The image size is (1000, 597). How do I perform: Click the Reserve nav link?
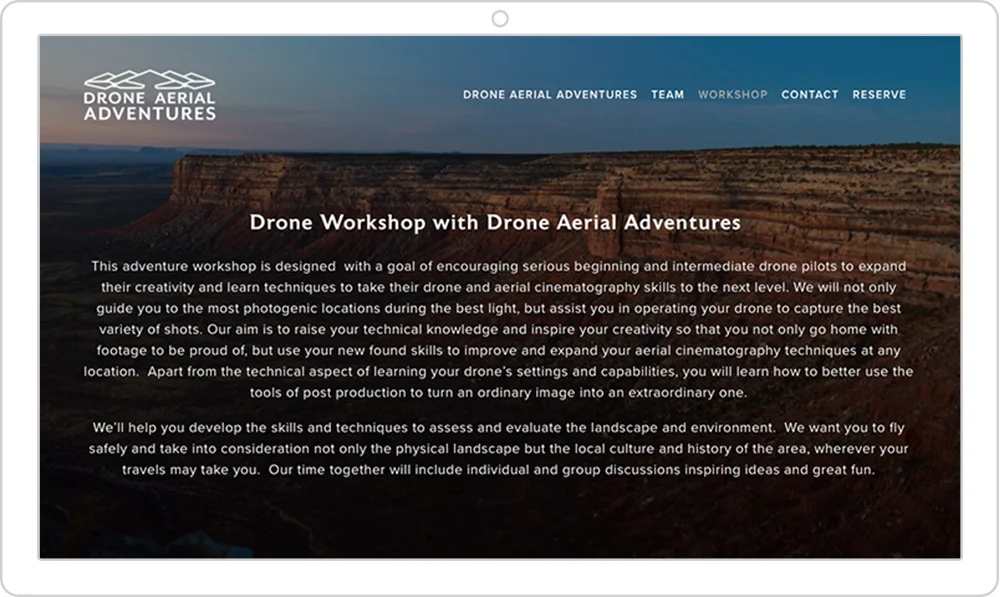879,94
